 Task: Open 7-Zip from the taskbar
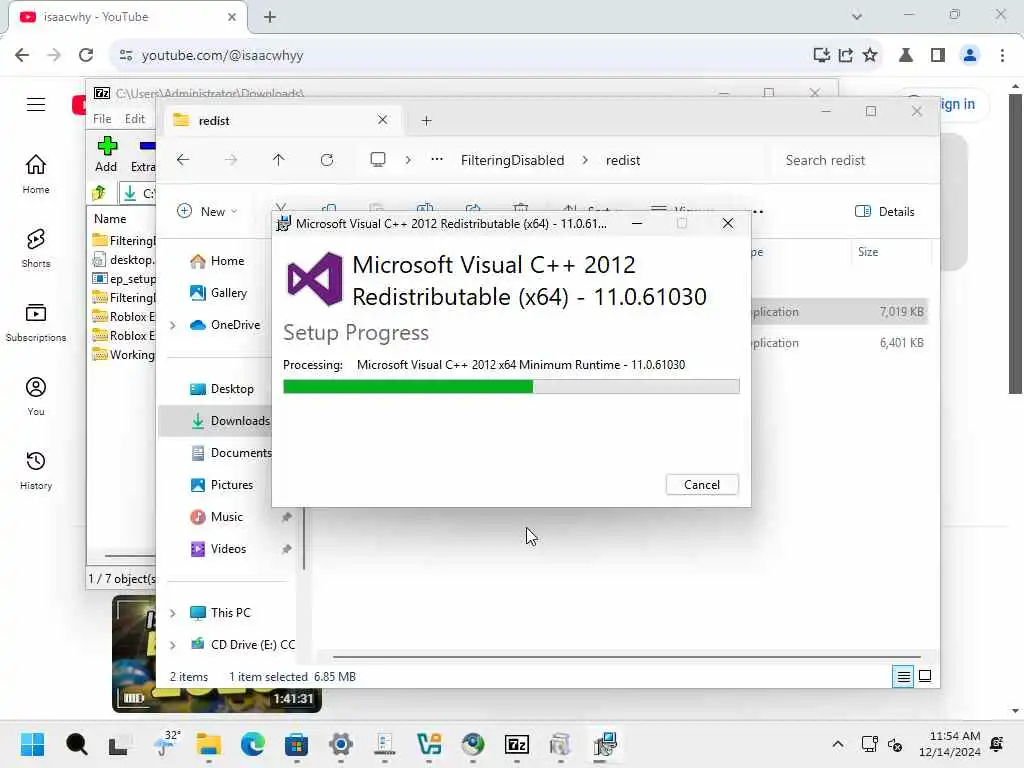[517, 744]
